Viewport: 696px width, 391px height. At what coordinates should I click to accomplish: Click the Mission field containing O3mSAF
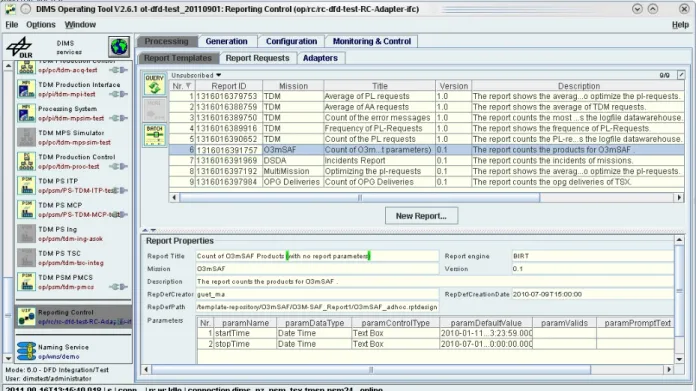(x=317, y=269)
